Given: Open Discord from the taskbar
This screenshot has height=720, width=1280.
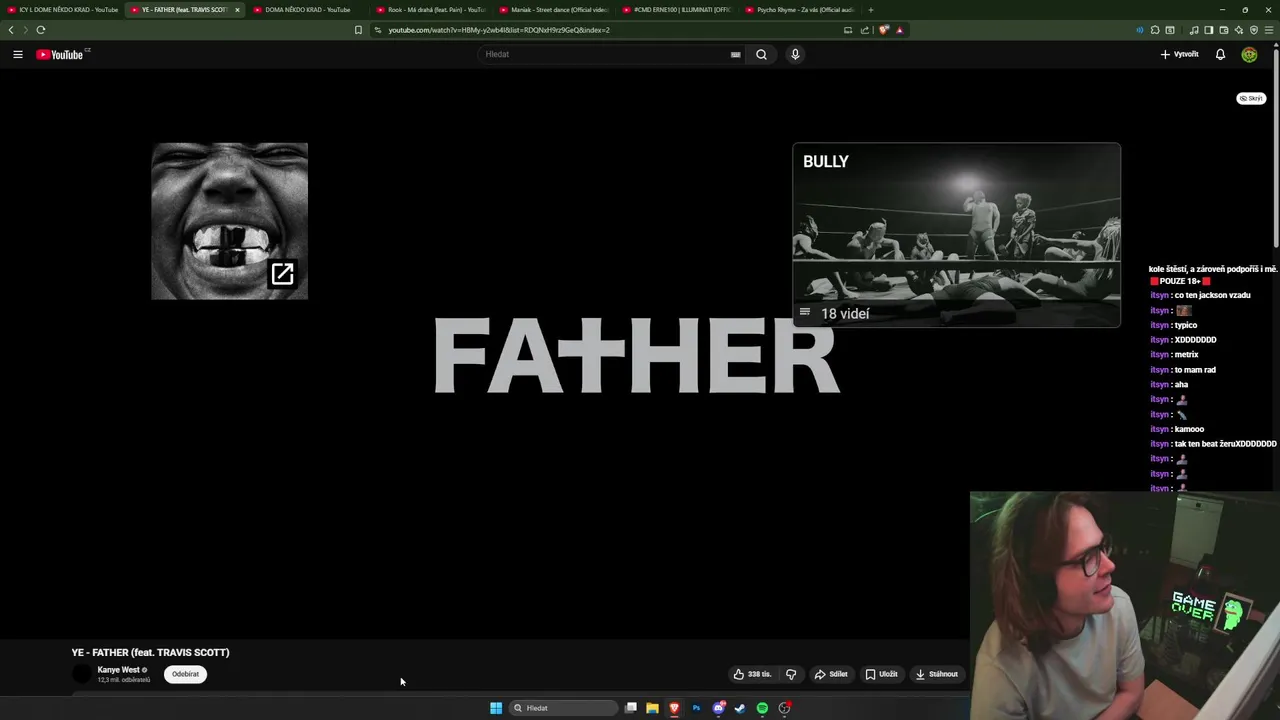Looking at the screenshot, I should pos(718,708).
